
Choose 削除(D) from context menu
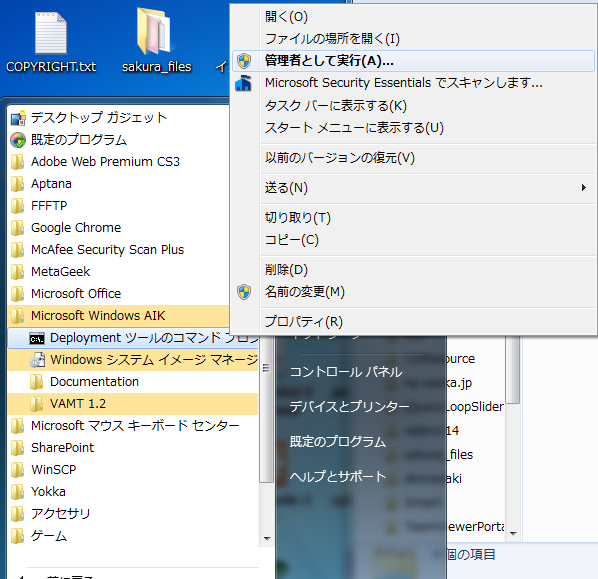click(413, 270)
